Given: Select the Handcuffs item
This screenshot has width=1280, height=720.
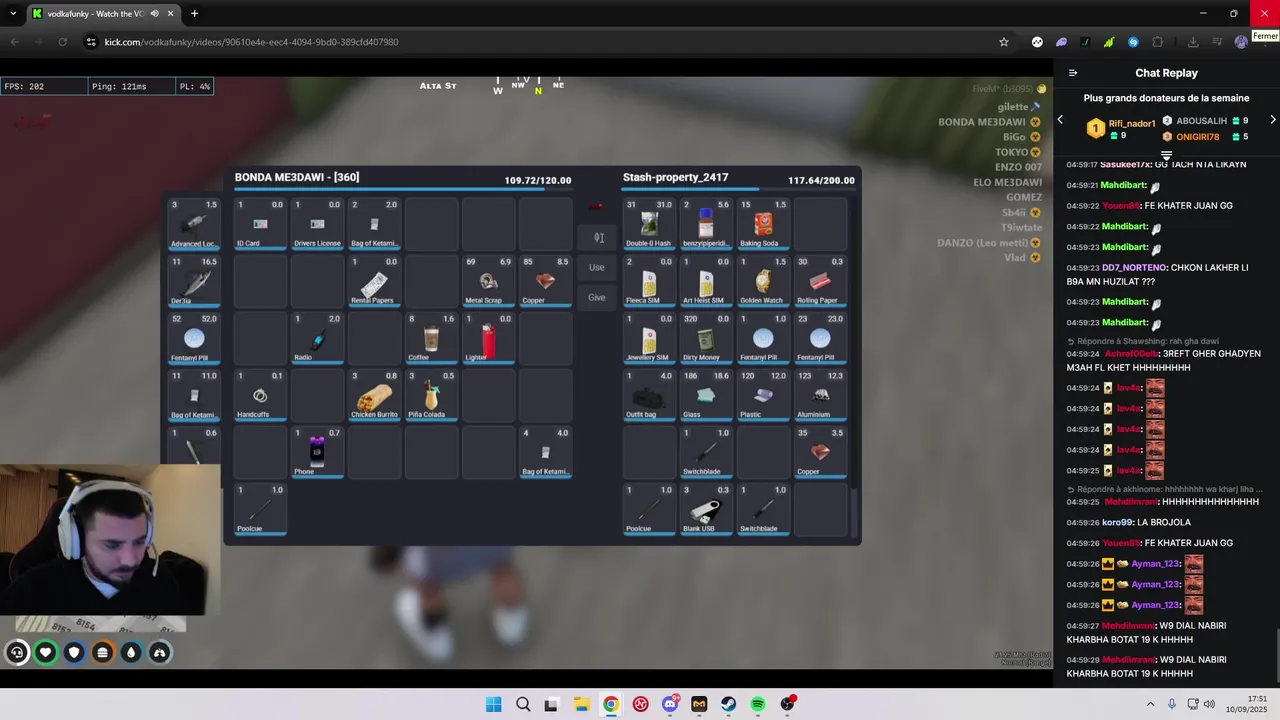Looking at the screenshot, I should coord(260,394).
